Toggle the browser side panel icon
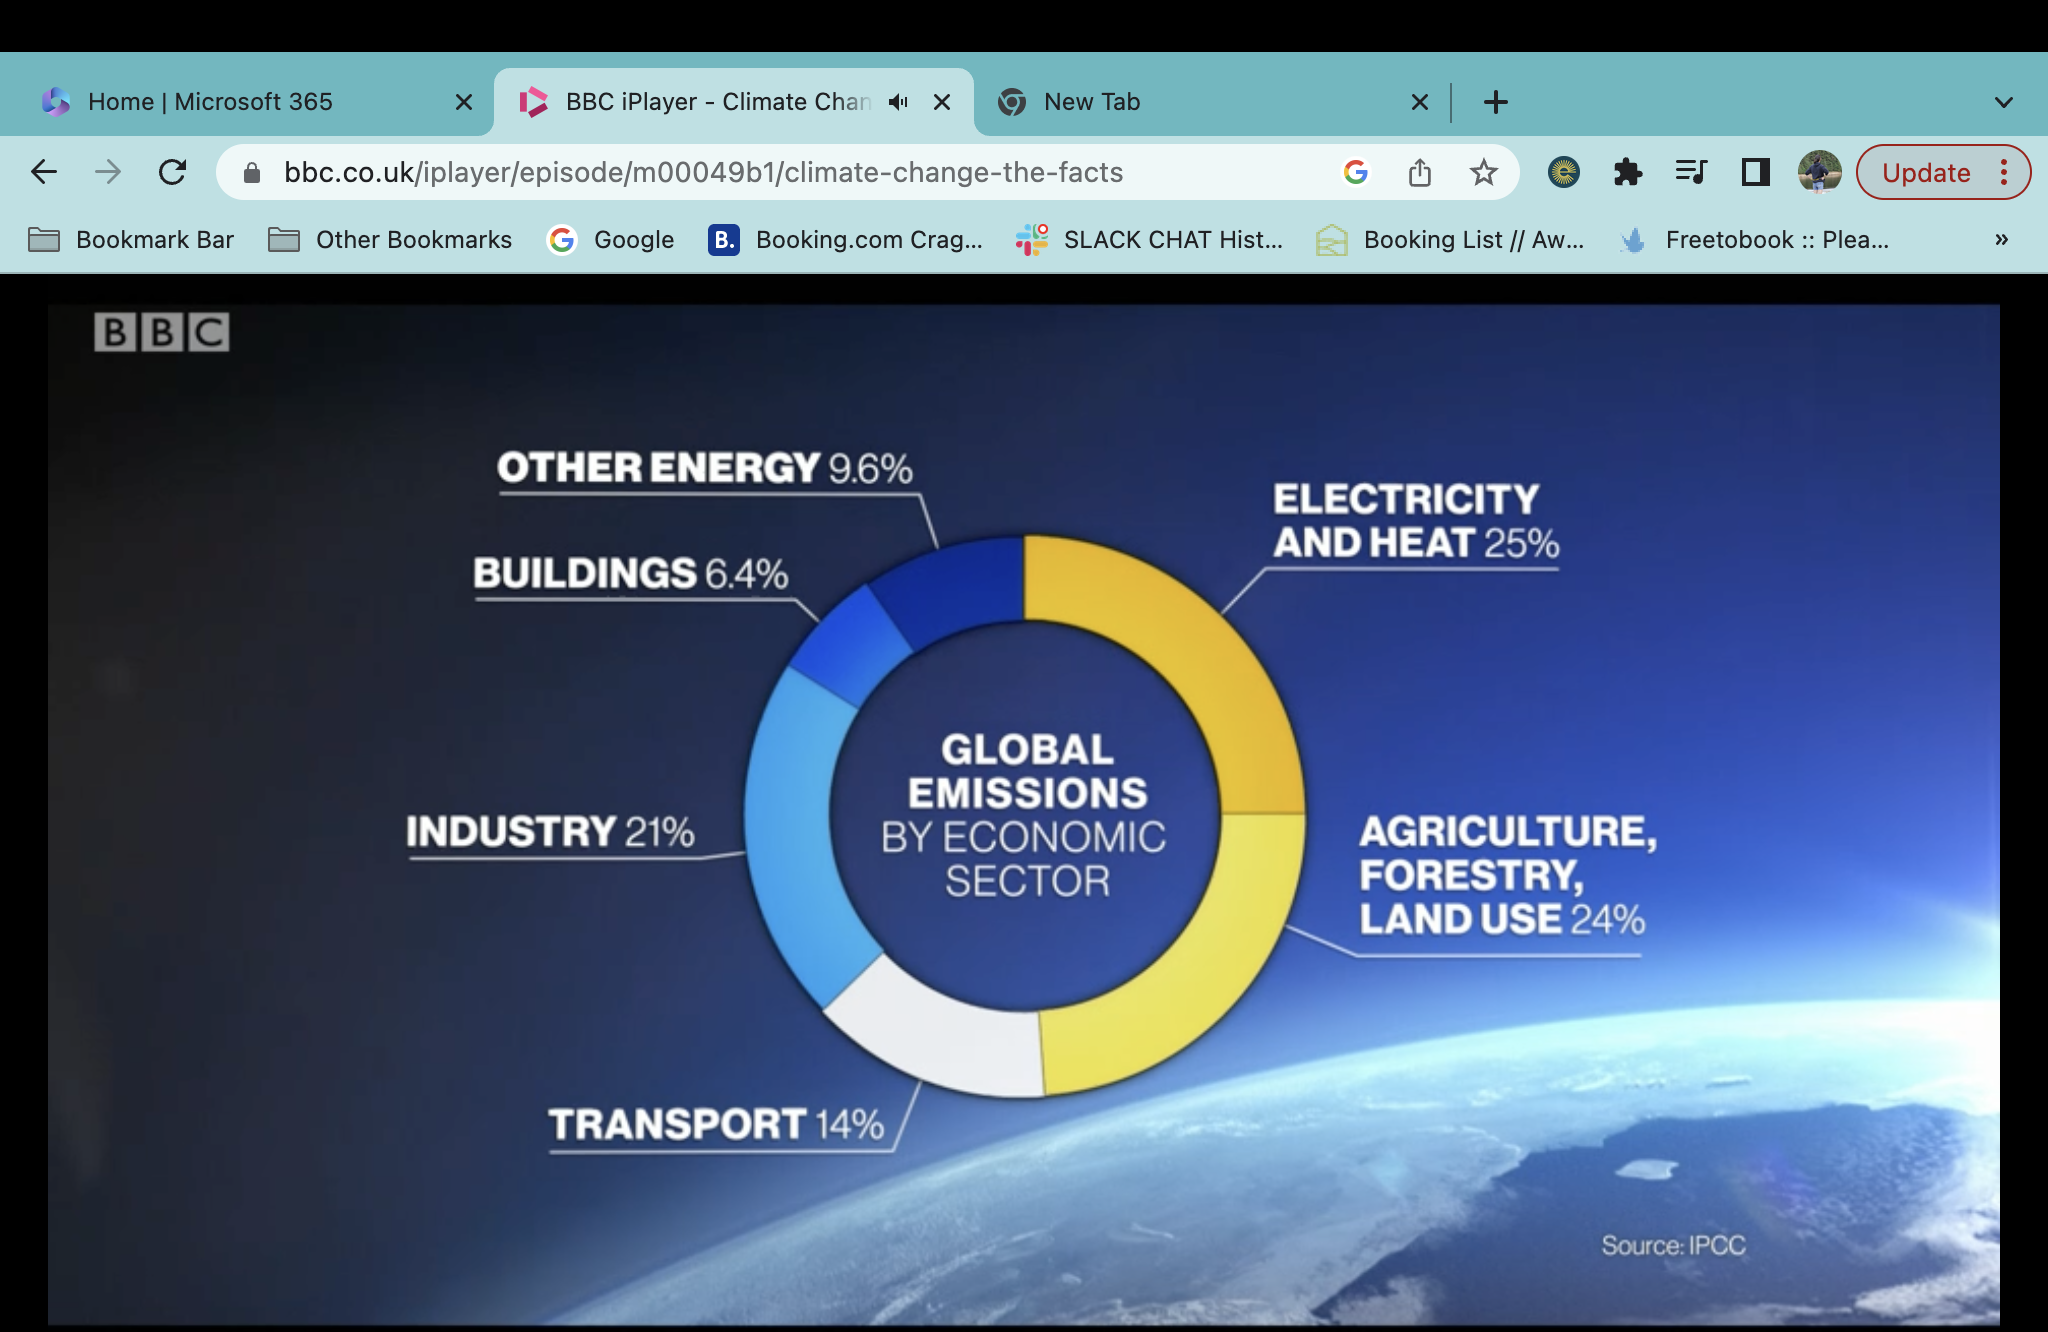 1755,172
